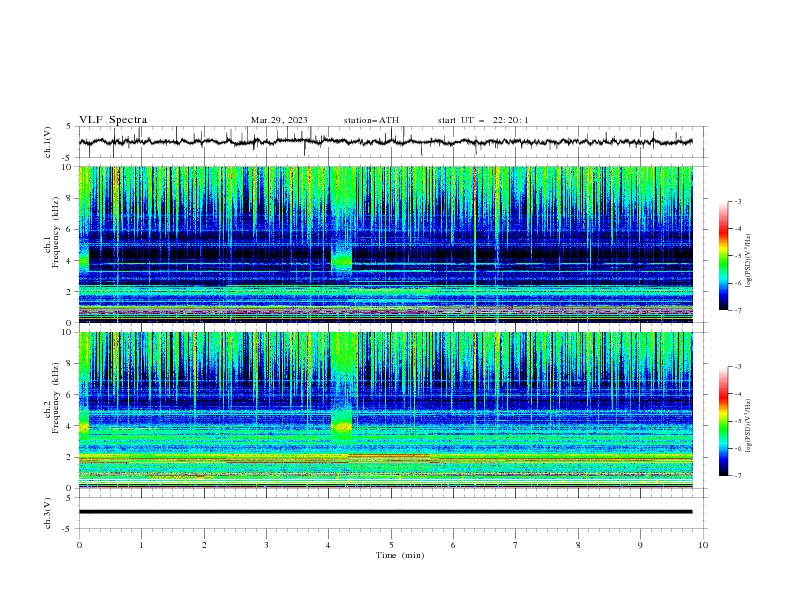The width and height of the screenshot is (792, 612).
Task: Click the "0" tick on the time axis
Action: [x=79, y=545]
